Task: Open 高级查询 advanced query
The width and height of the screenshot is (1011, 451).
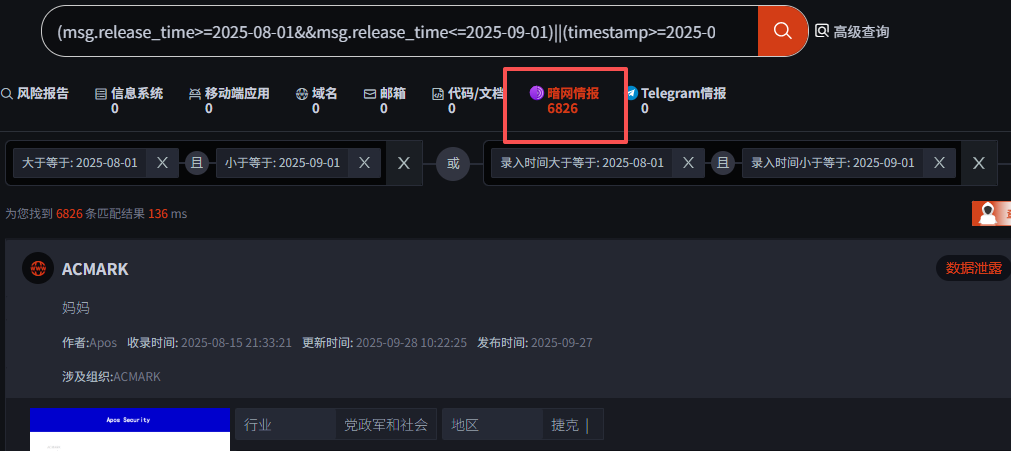Action: coord(852,31)
